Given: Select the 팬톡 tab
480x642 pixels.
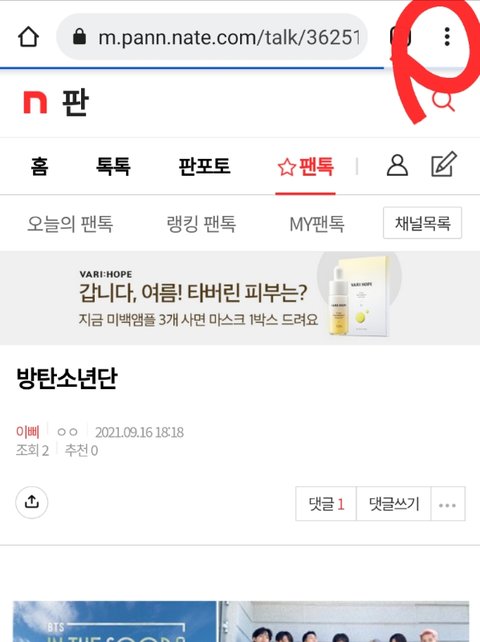Looking at the screenshot, I should (306, 167).
